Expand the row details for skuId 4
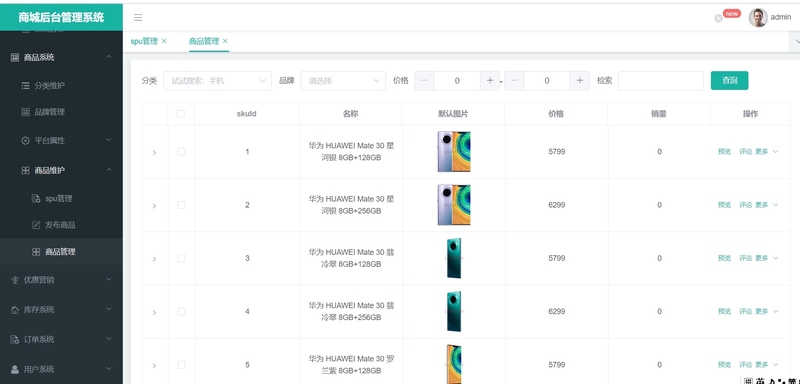Screen dimensions: 800x384 (x=155, y=313)
